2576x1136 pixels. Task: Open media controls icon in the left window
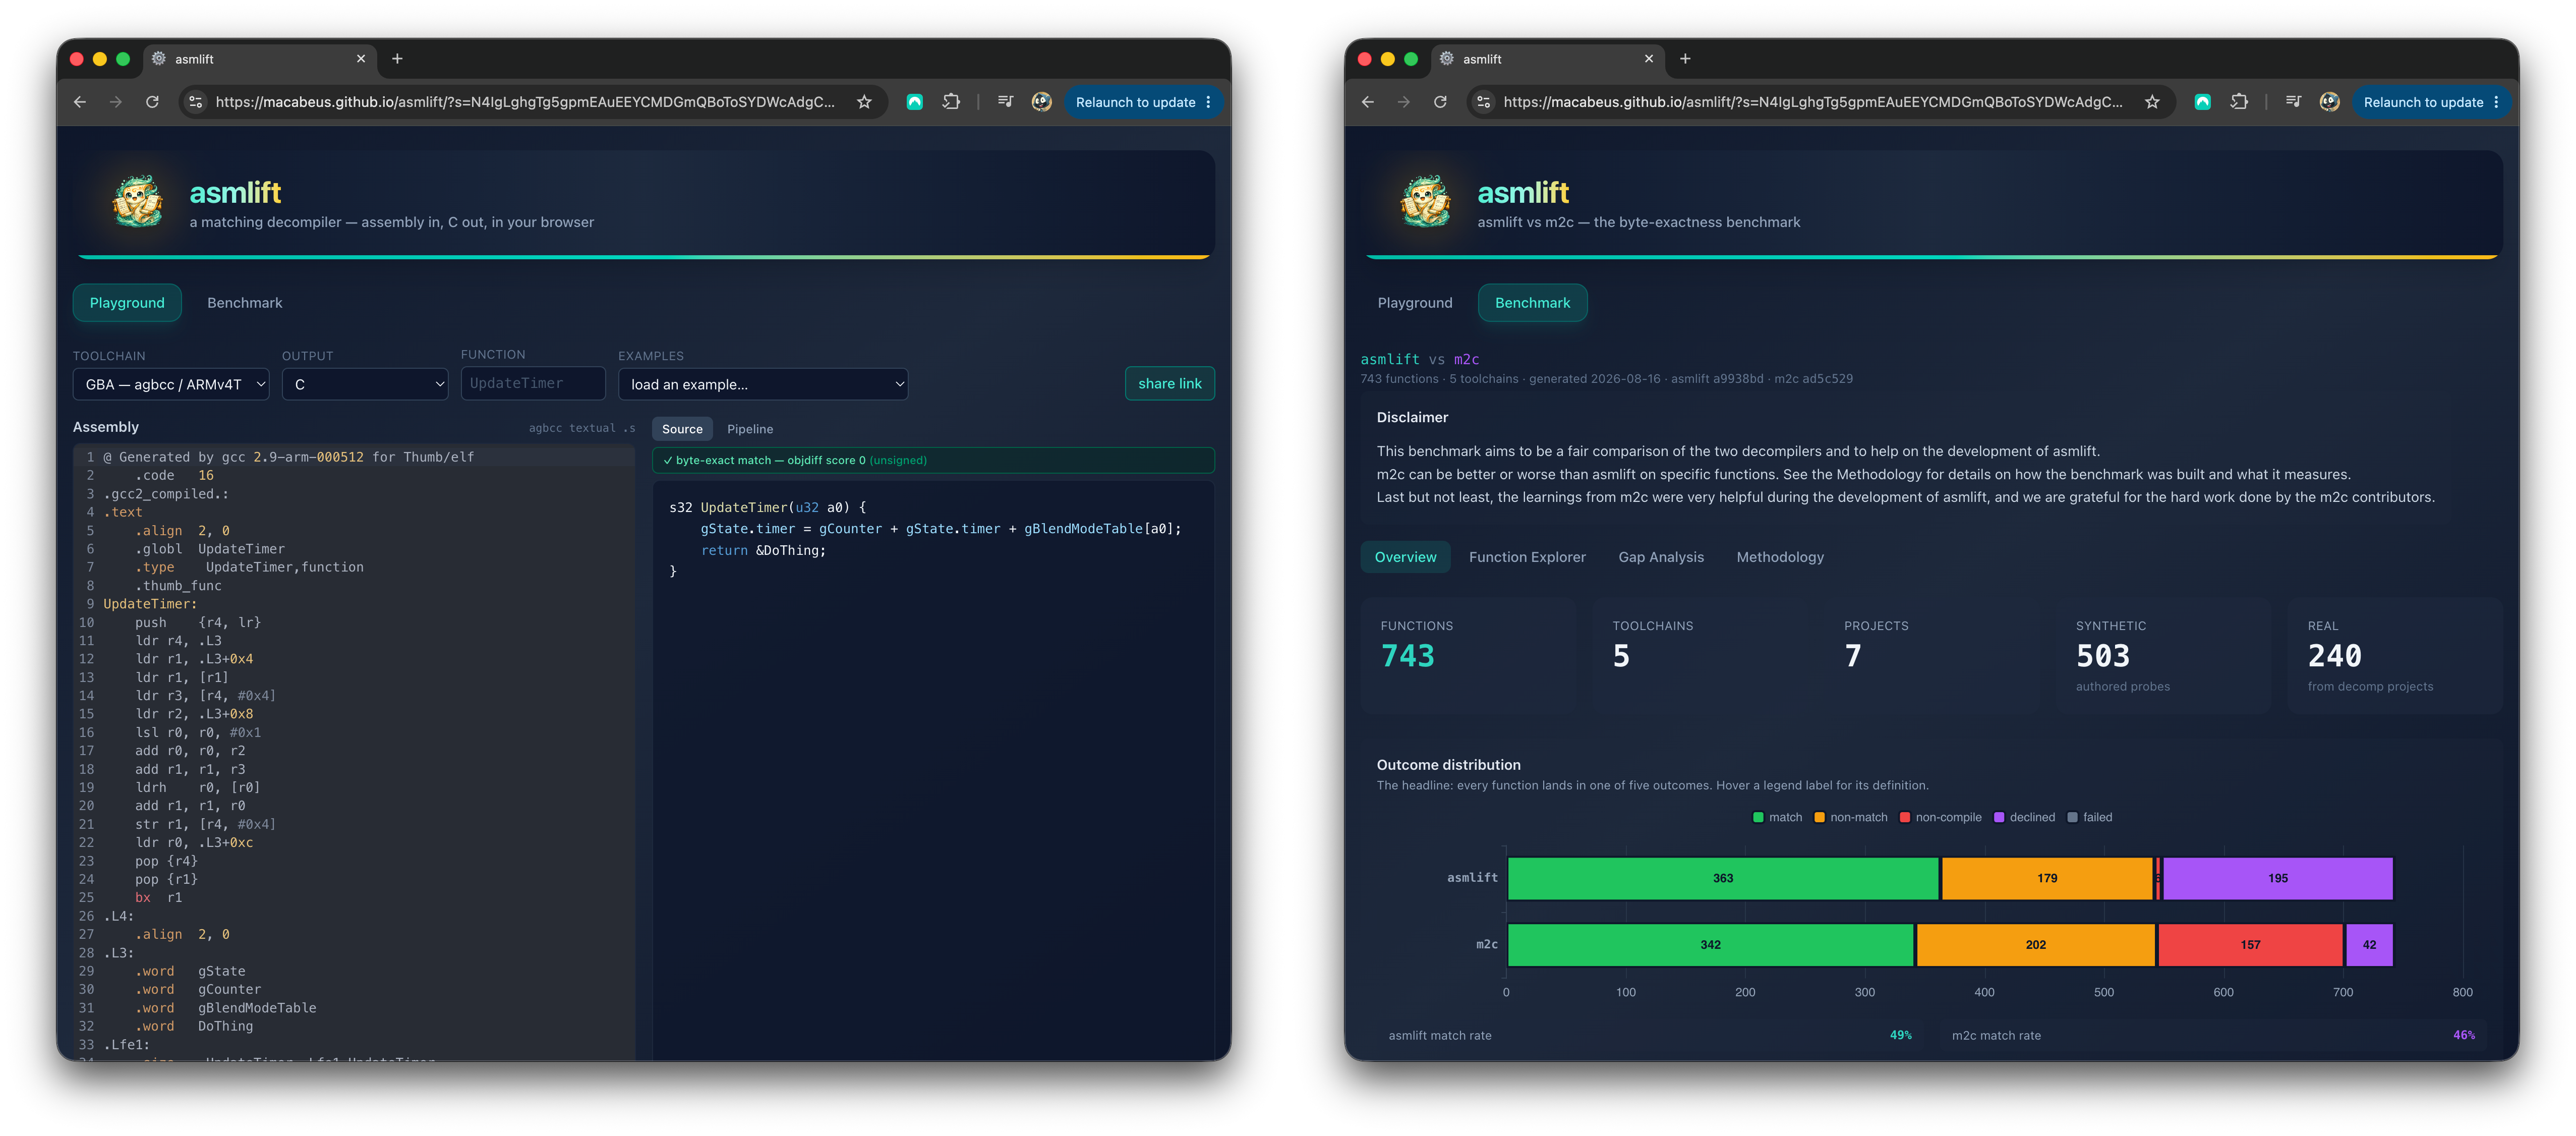coord(1005,102)
